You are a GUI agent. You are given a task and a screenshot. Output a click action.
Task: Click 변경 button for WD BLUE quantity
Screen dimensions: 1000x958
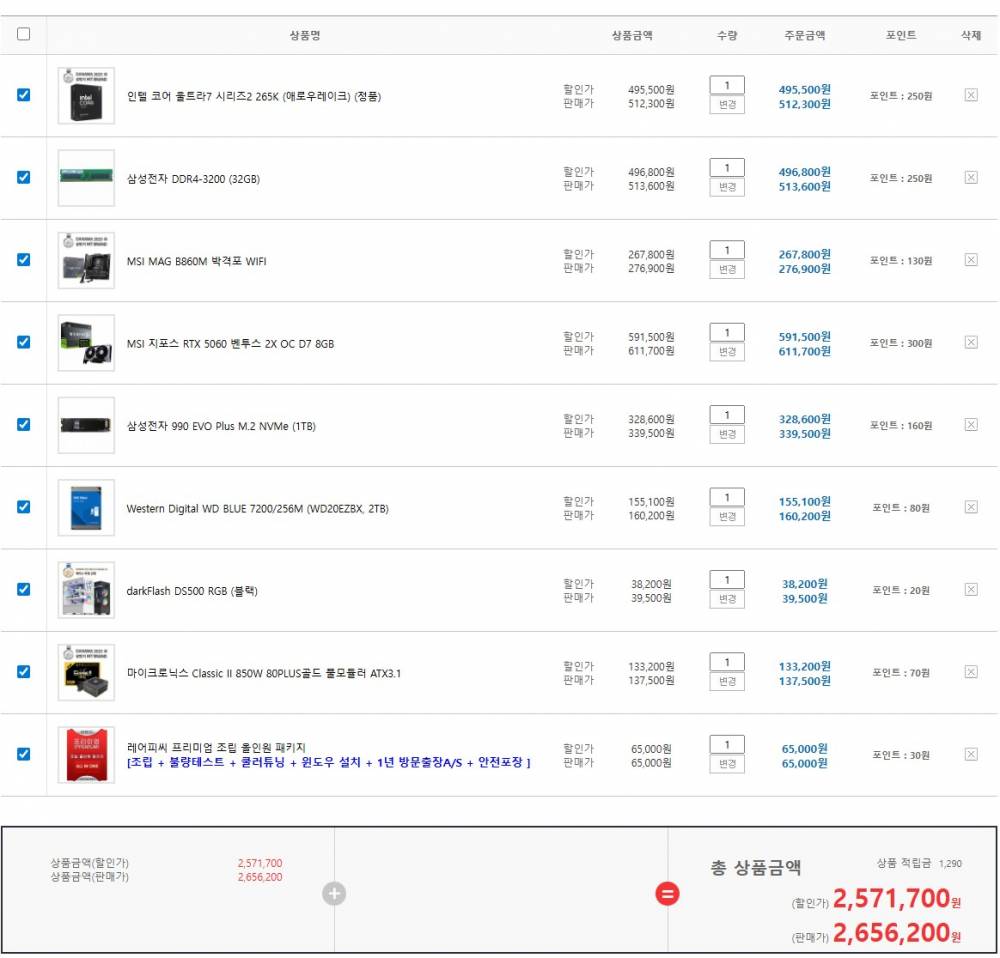pos(727,517)
